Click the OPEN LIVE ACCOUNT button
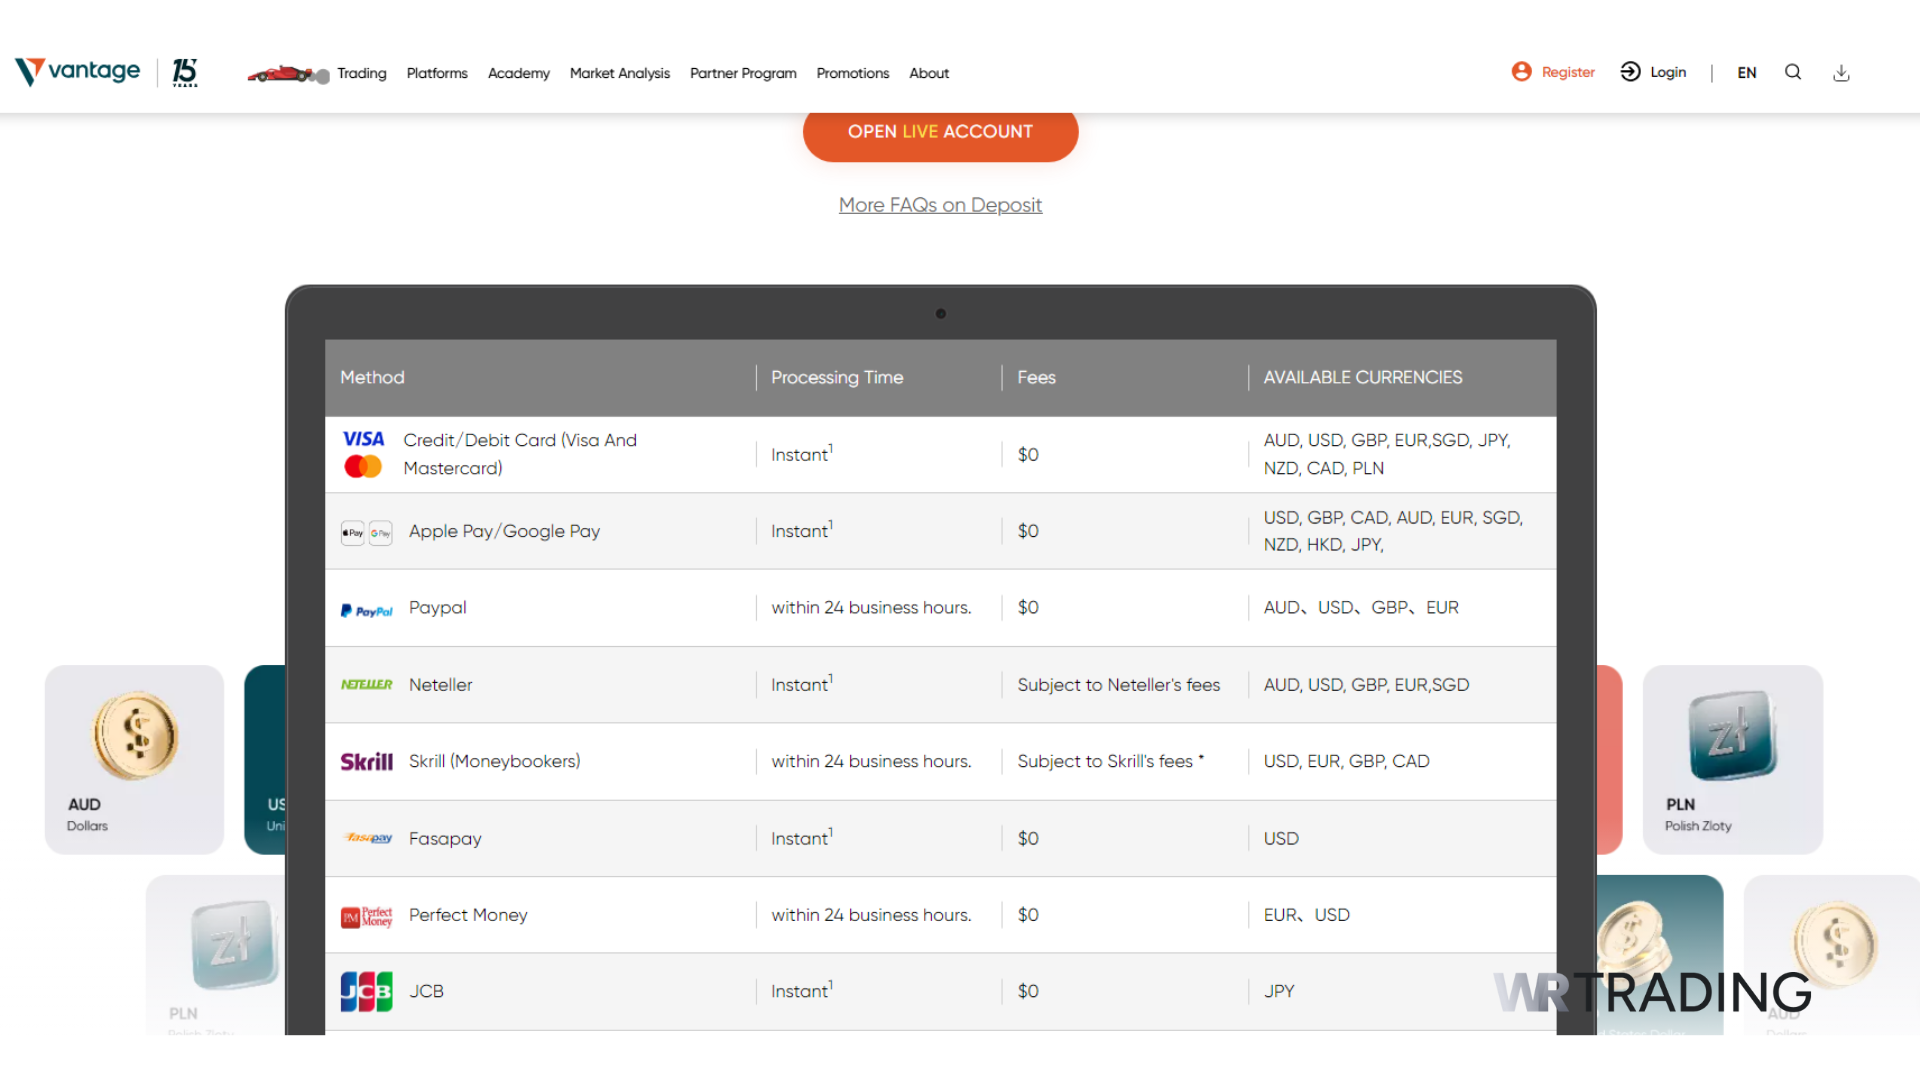 (x=940, y=131)
